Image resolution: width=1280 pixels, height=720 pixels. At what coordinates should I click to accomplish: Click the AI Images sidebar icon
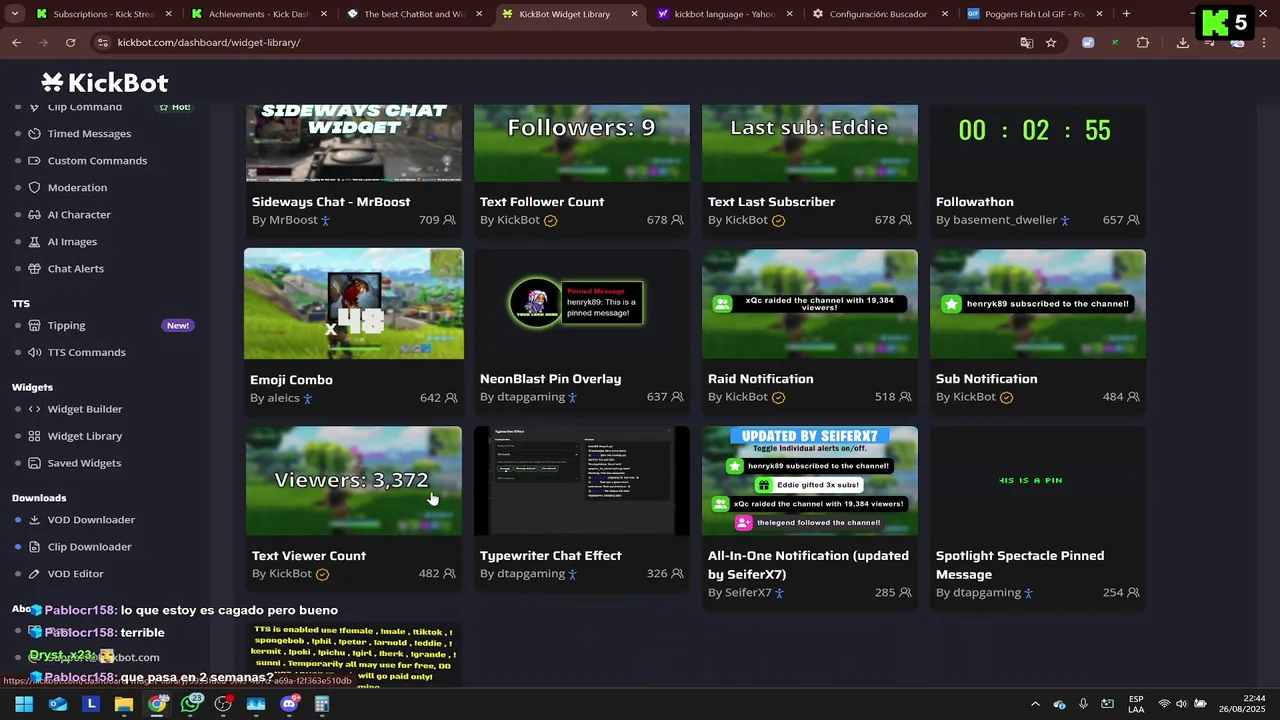[34, 242]
